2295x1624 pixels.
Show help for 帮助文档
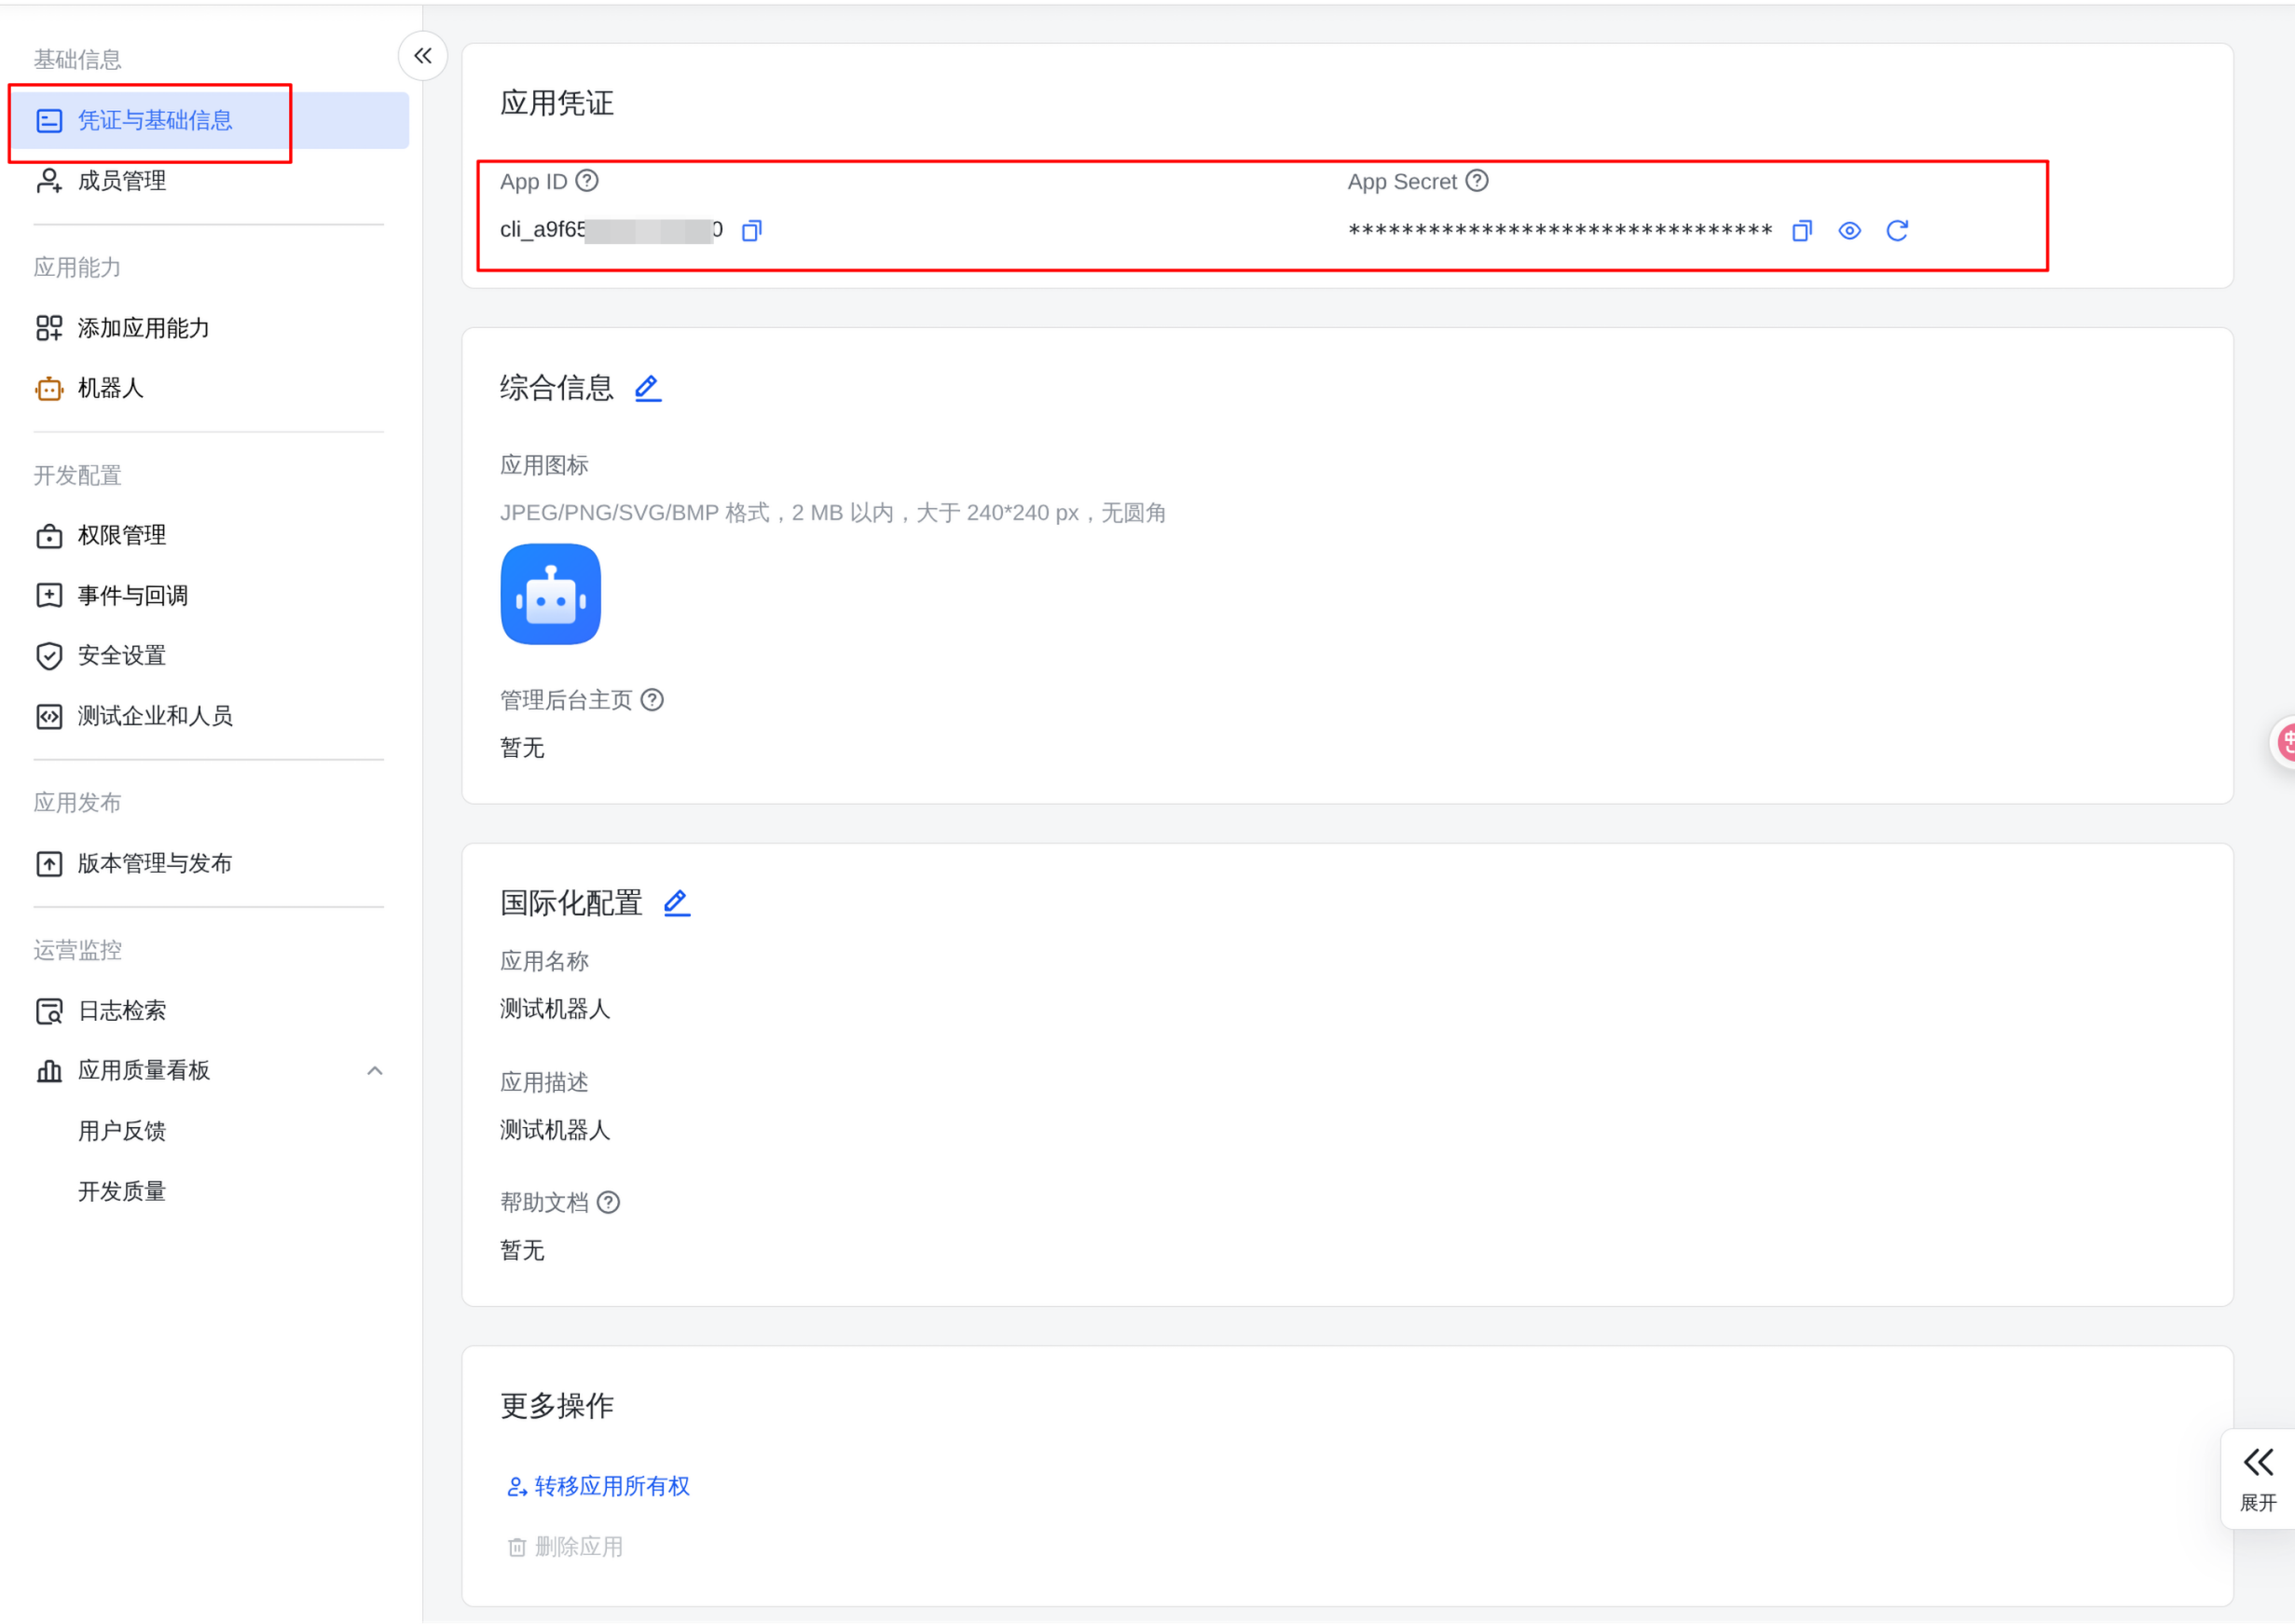[609, 1203]
